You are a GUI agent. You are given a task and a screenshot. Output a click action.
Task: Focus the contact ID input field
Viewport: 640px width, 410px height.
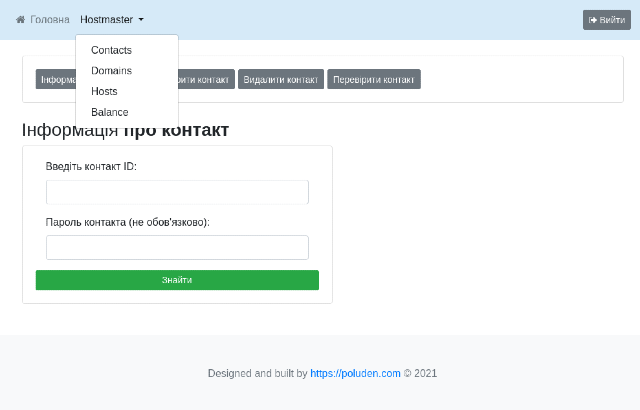(x=177, y=192)
